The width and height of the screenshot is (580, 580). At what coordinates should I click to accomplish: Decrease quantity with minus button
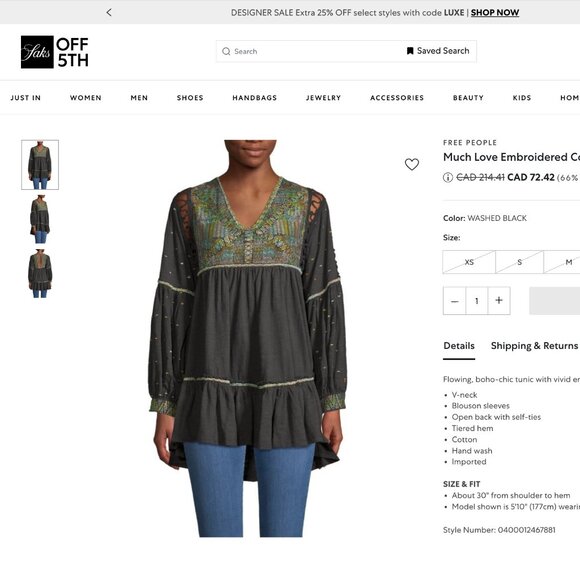click(x=455, y=301)
